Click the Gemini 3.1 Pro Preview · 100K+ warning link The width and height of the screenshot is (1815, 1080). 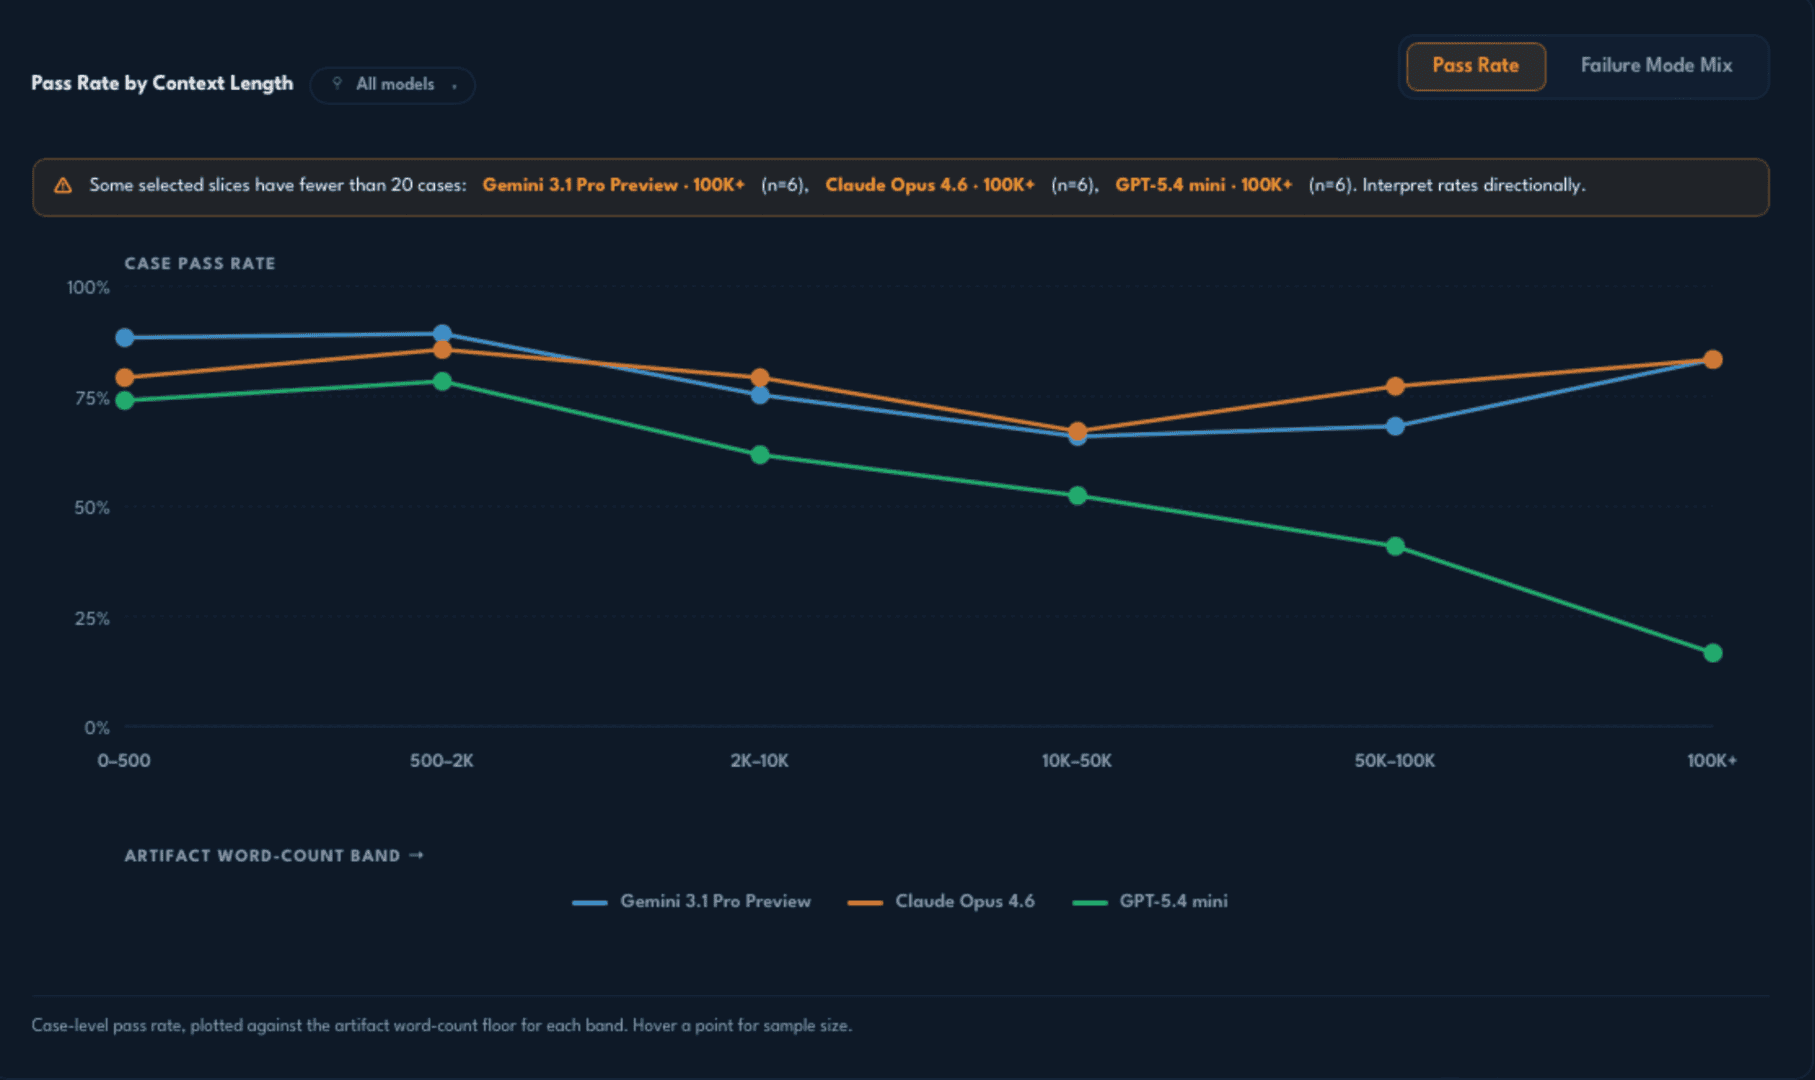point(613,185)
